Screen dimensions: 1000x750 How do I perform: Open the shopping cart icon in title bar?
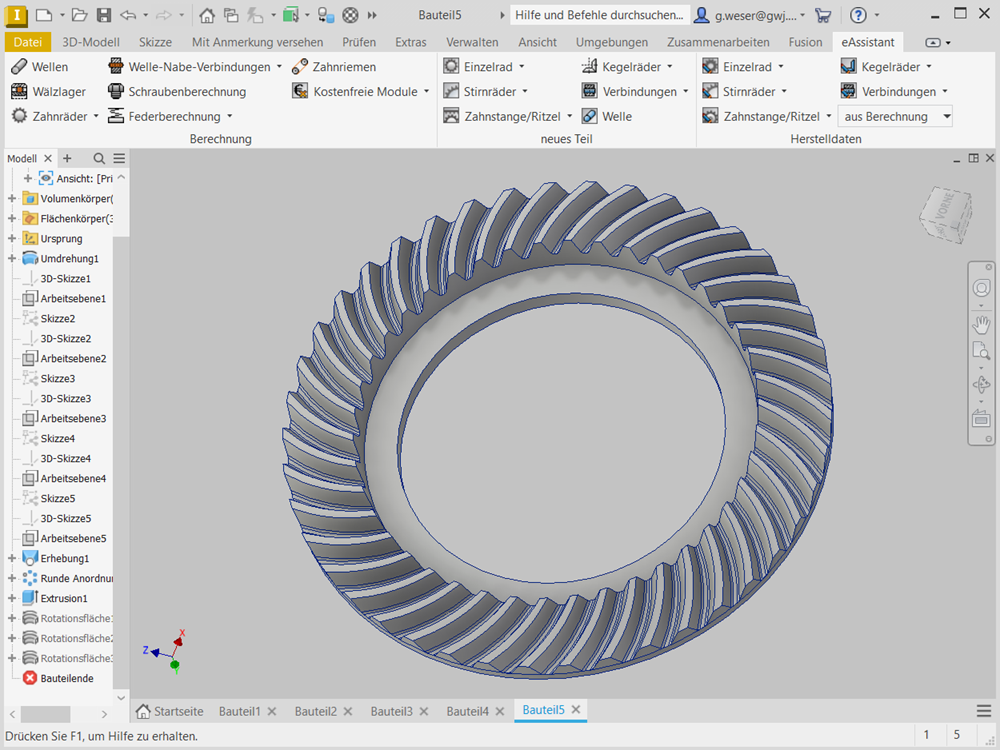823,15
